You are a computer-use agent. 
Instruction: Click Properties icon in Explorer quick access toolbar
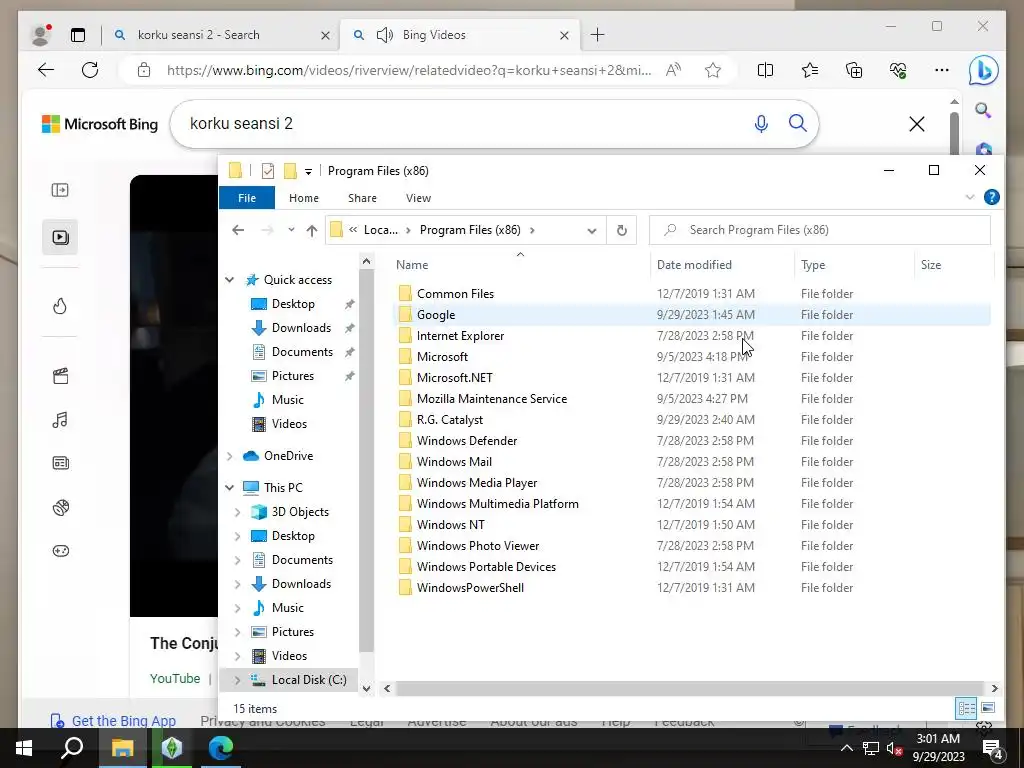tap(268, 171)
